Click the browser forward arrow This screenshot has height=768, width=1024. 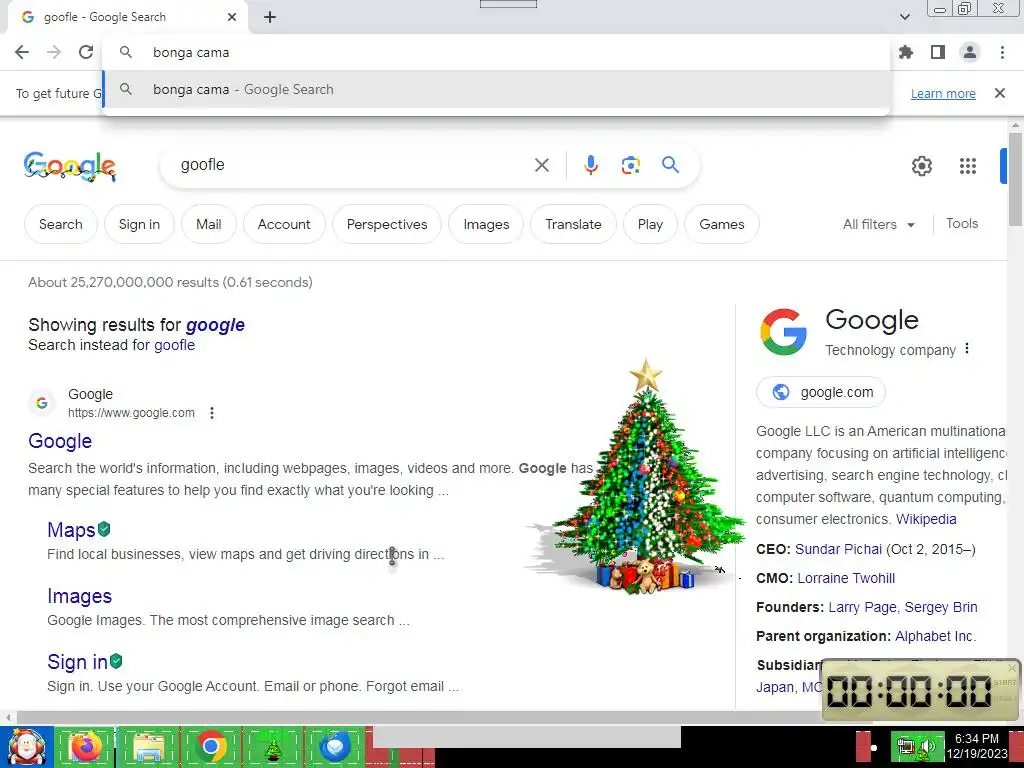point(54,52)
